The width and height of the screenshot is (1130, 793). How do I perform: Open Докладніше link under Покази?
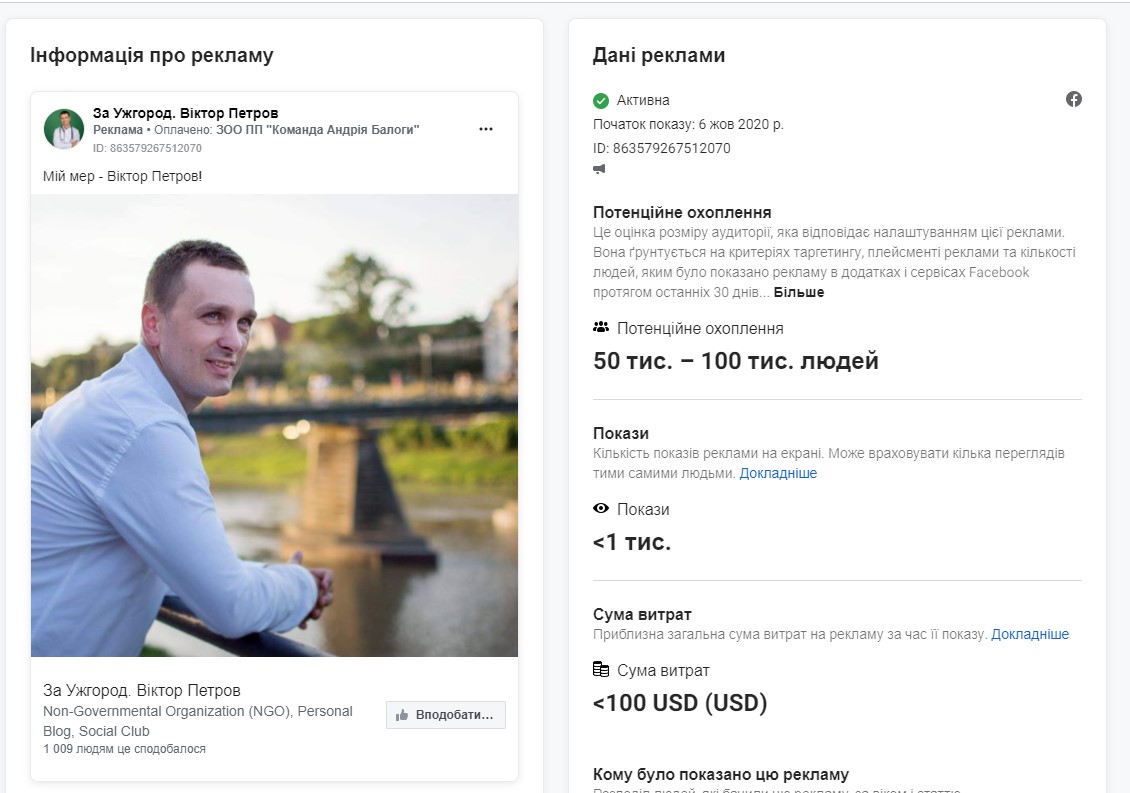(x=778, y=473)
